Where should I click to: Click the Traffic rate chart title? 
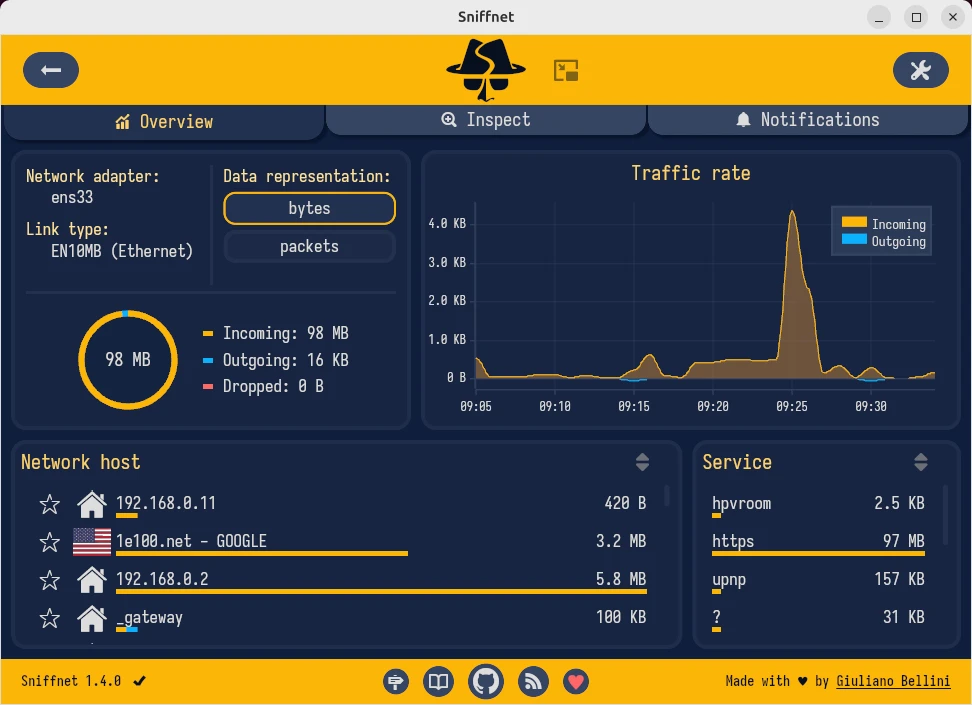click(x=691, y=173)
